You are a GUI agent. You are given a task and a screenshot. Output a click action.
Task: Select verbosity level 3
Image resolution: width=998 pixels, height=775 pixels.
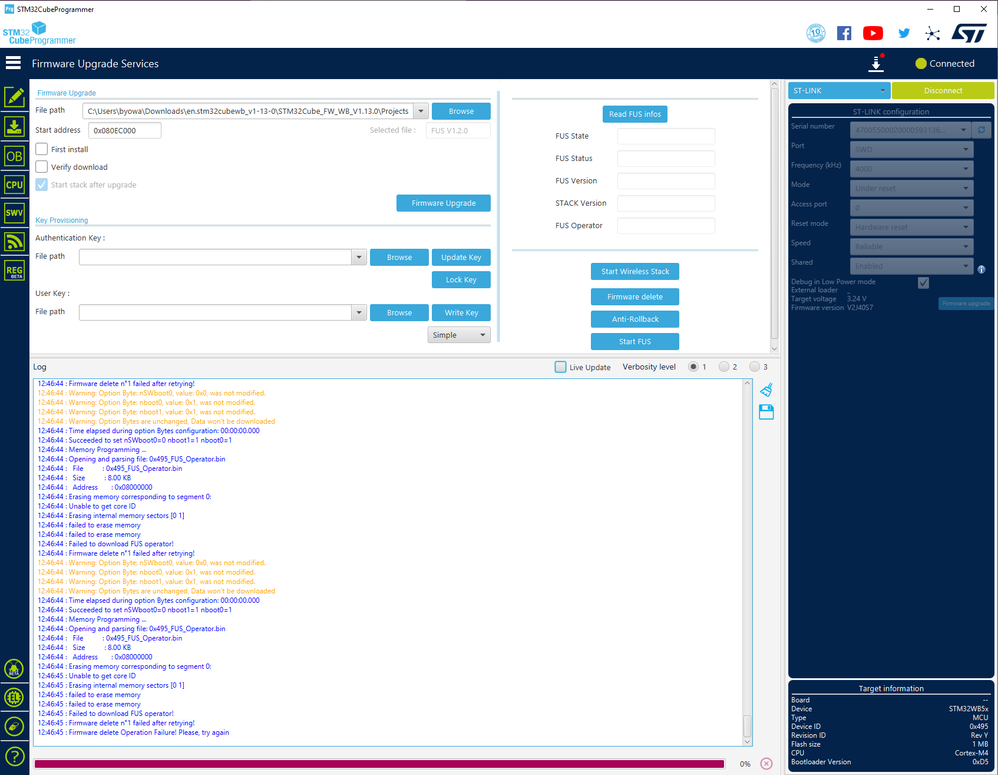pos(754,367)
